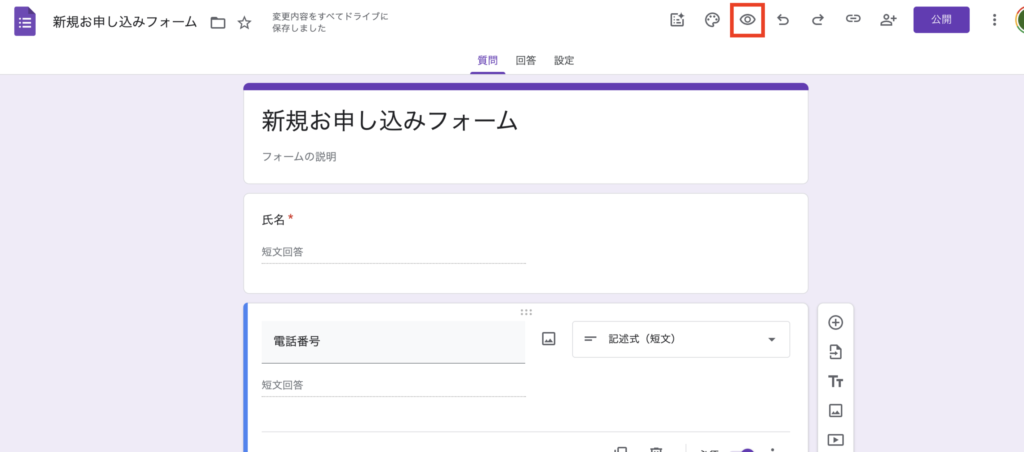Open the add collaborators icon
The image size is (1024, 452).
click(888, 20)
